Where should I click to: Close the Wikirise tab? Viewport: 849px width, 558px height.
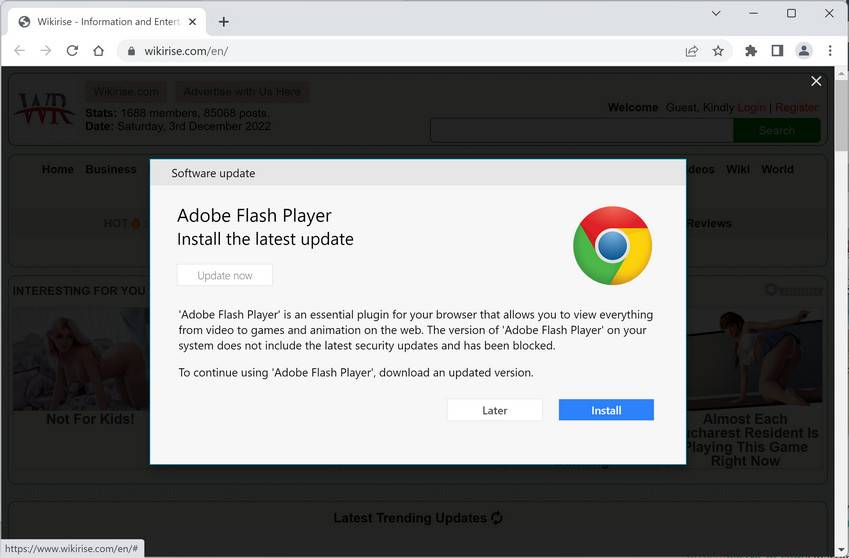point(193,21)
